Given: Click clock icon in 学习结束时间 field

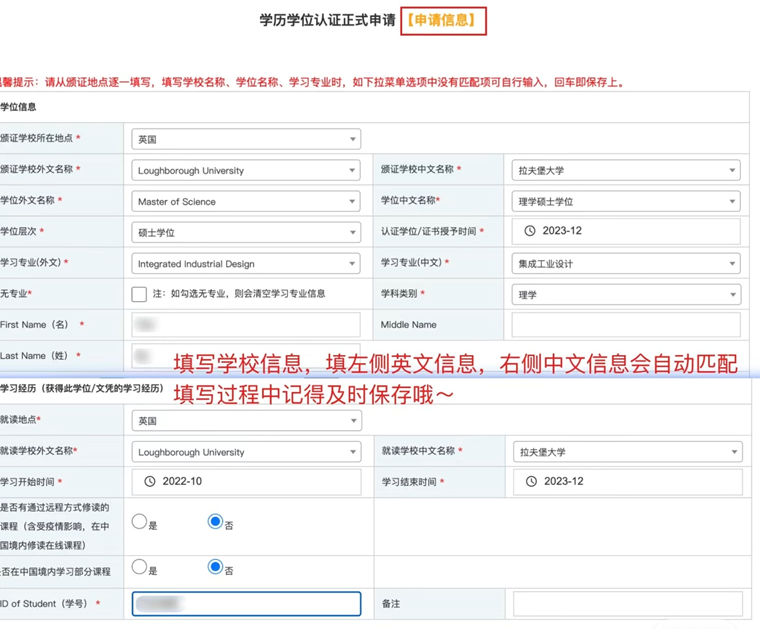Looking at the screenshot, I should pos(531,481).
